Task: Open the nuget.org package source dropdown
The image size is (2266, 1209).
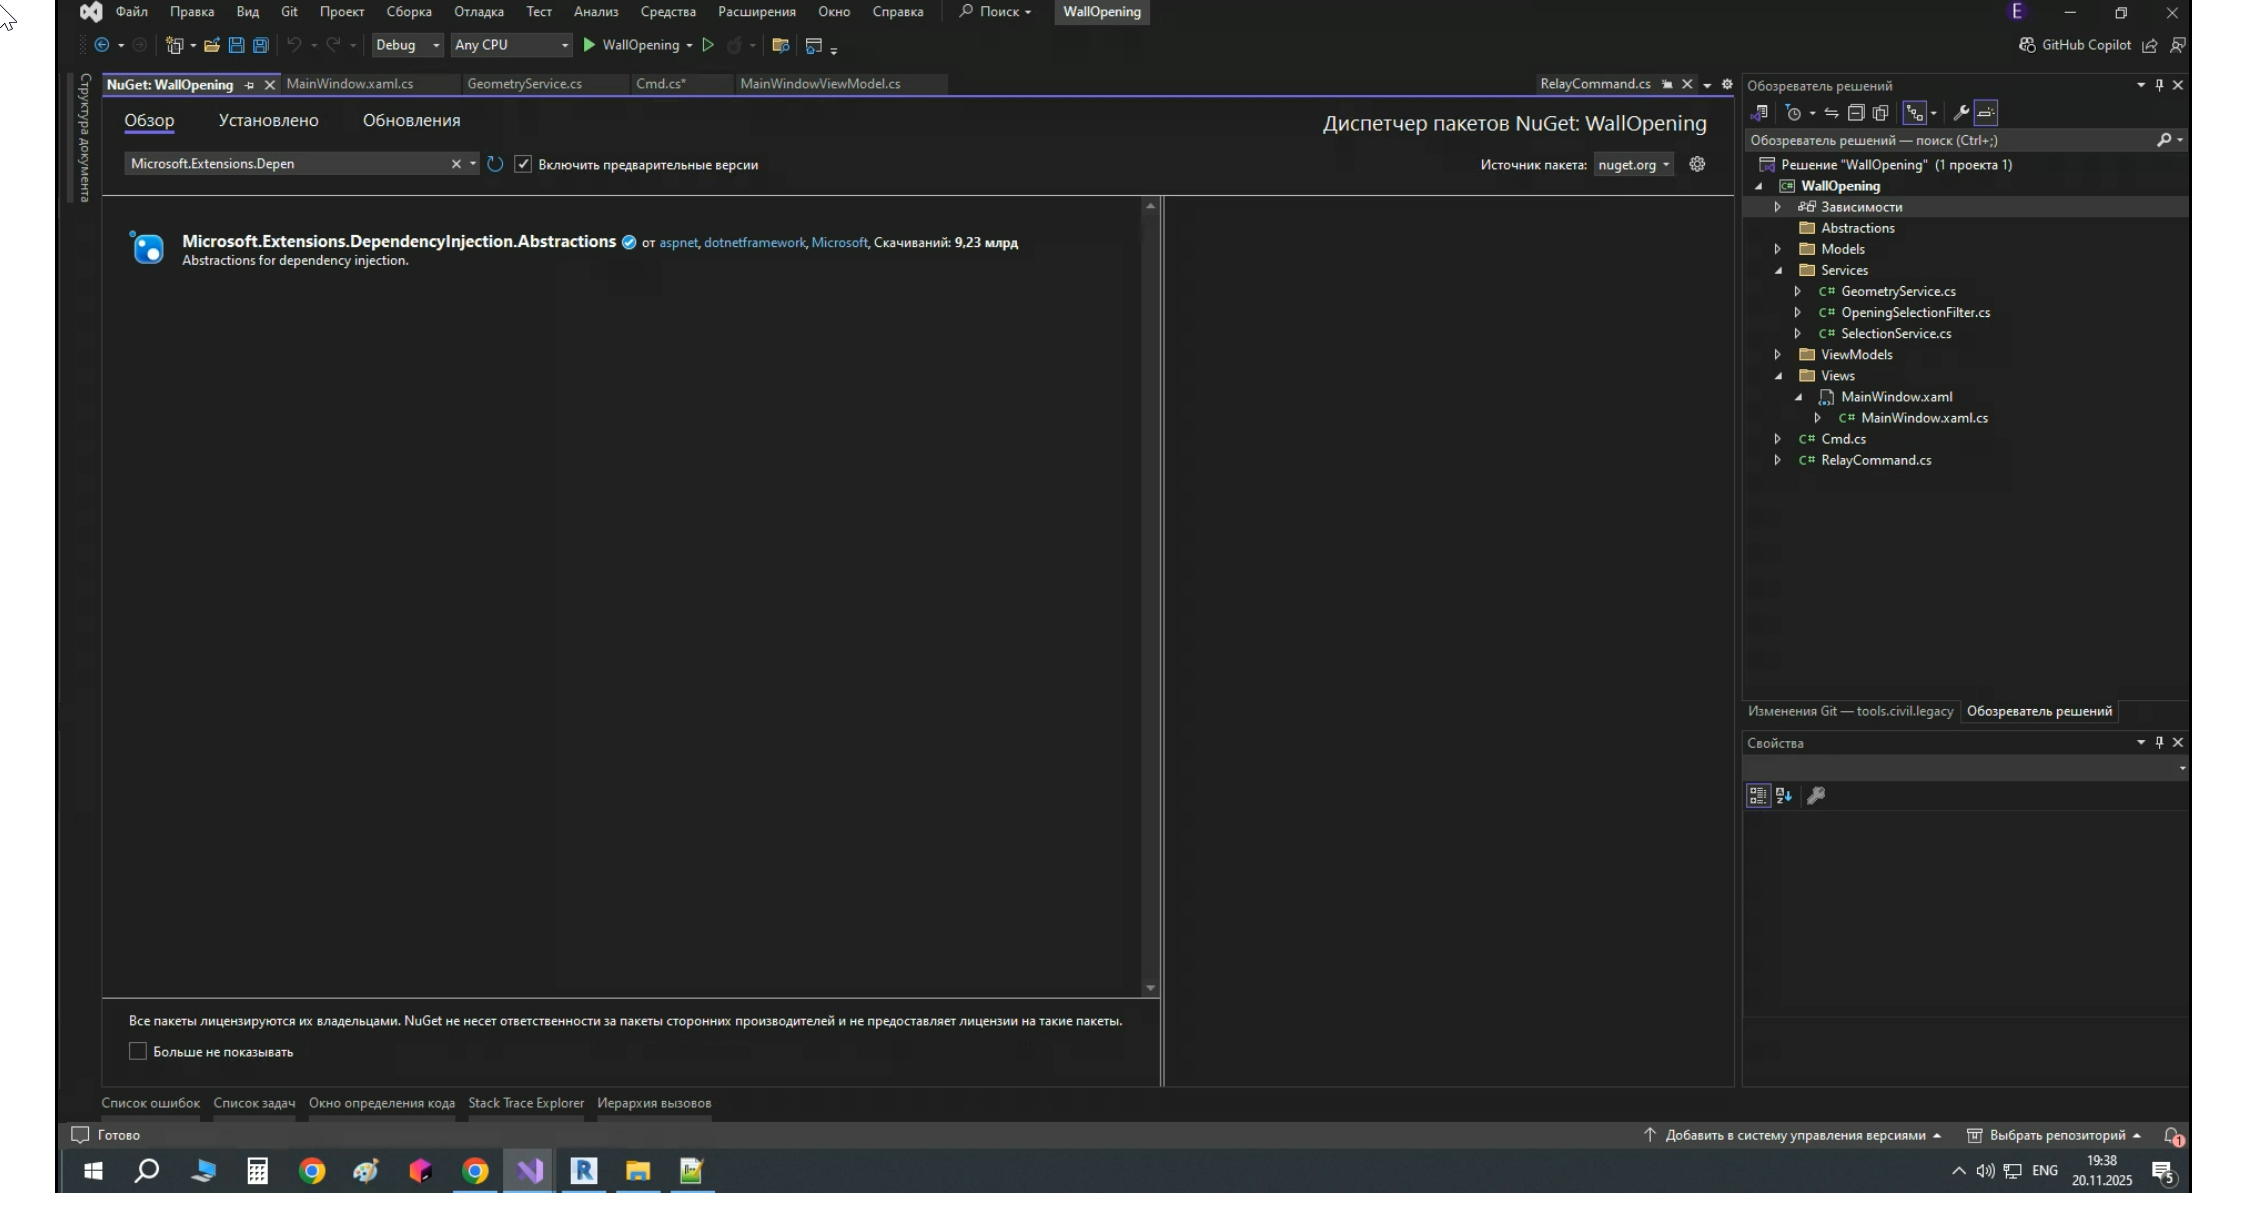Action: pos(1633,165)
